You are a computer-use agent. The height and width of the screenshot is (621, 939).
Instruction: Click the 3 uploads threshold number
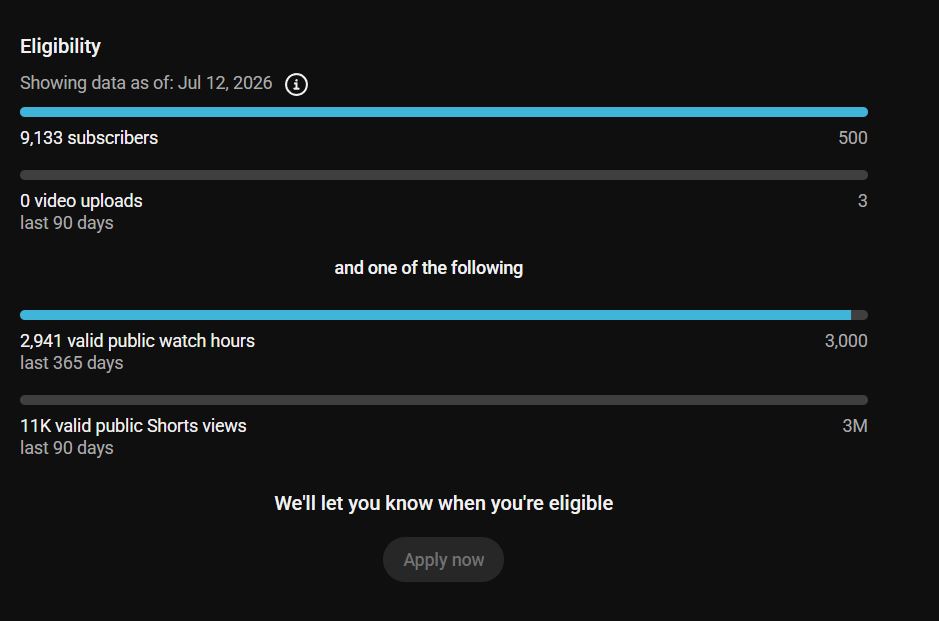[x=862, y=201]
